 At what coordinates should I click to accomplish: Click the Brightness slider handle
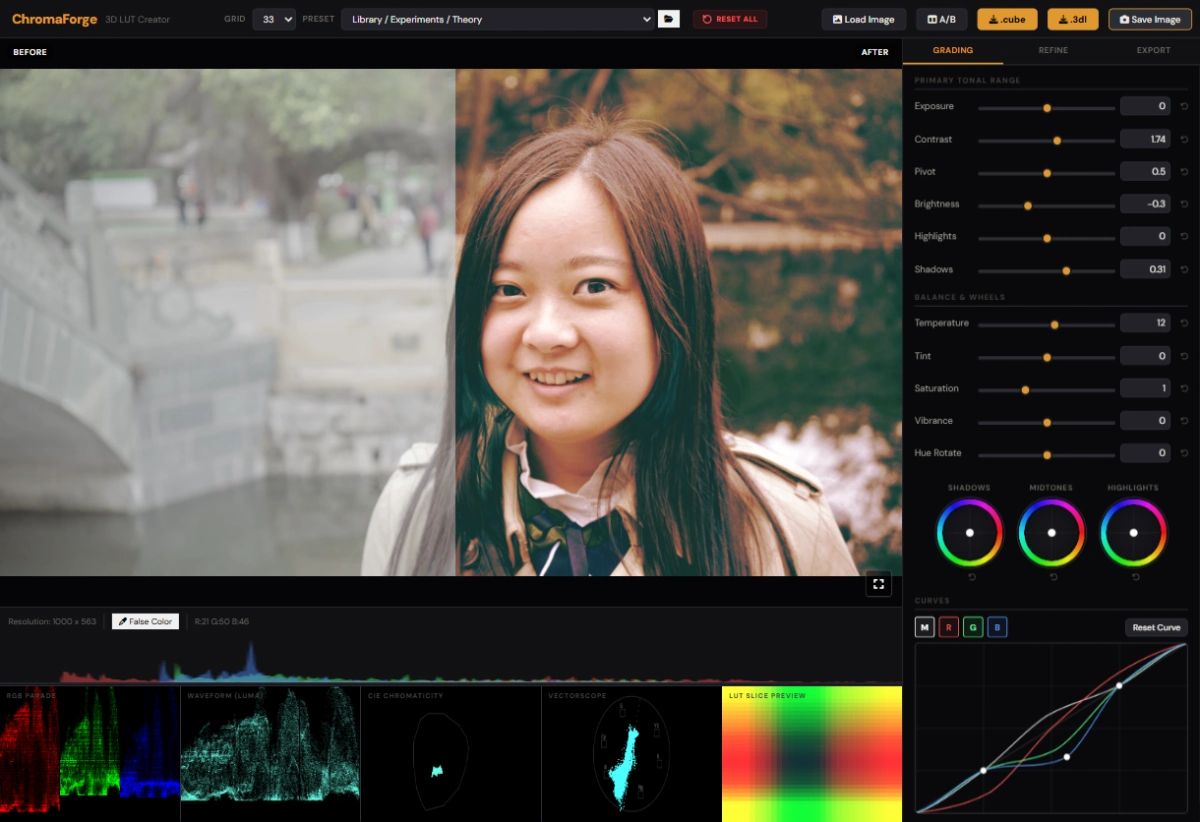click(1028, 206)
